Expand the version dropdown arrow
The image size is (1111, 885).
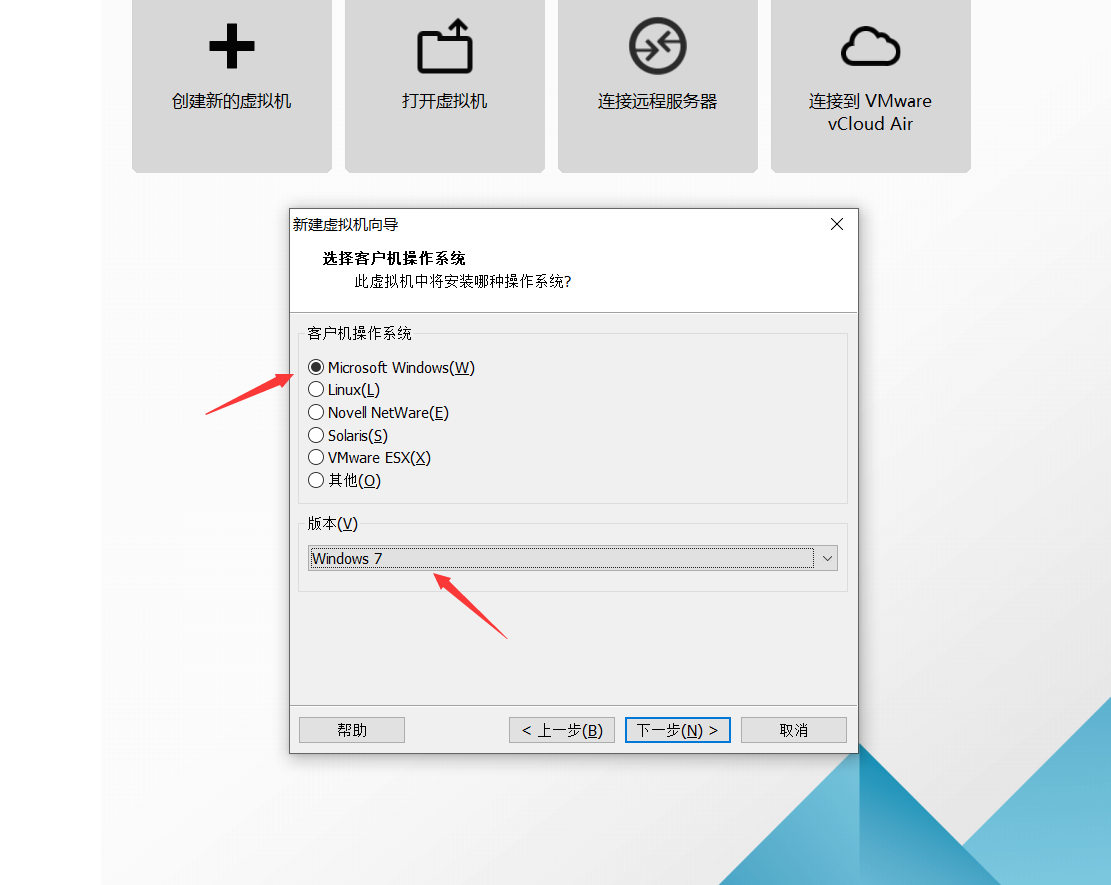click(x=827, y=558)
